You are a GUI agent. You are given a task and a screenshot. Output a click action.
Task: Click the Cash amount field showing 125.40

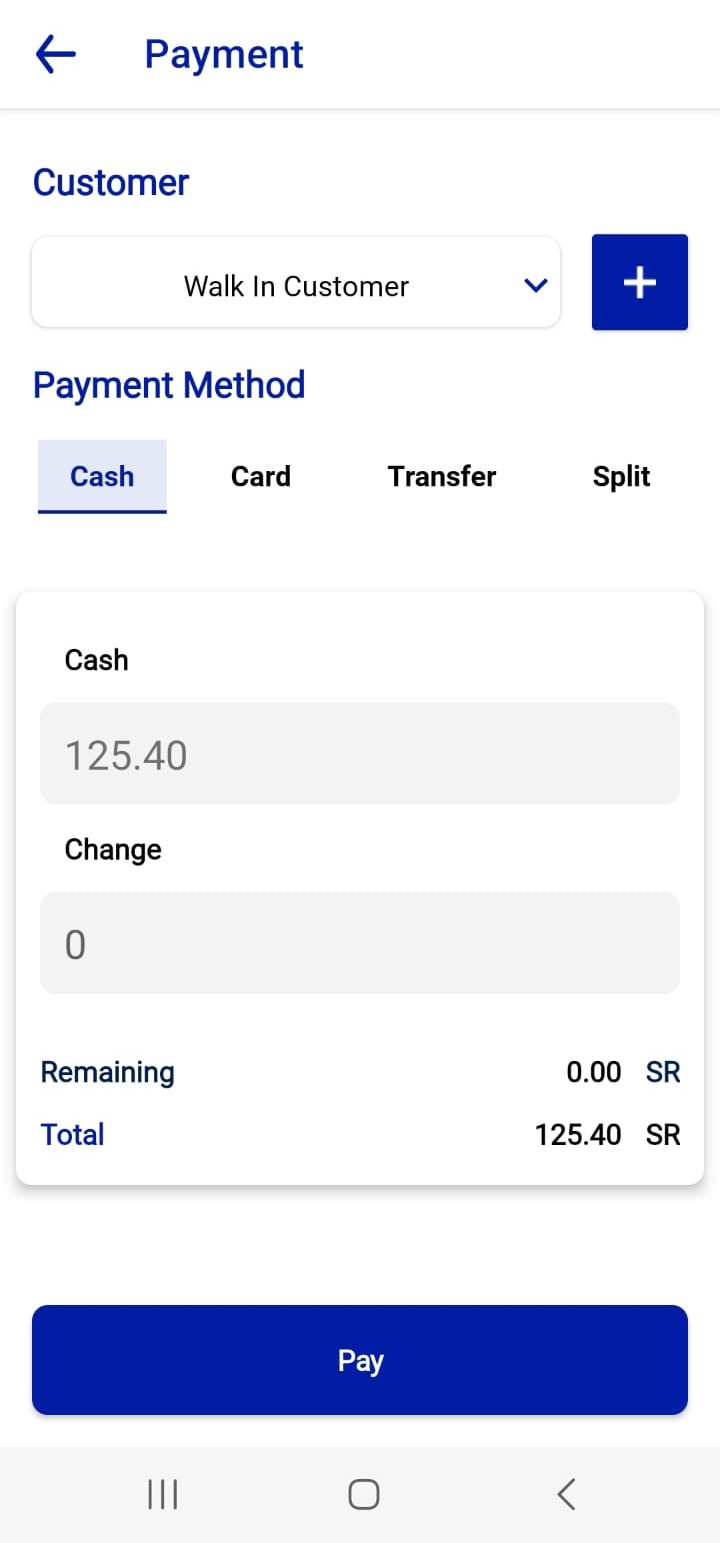point(360,754)
